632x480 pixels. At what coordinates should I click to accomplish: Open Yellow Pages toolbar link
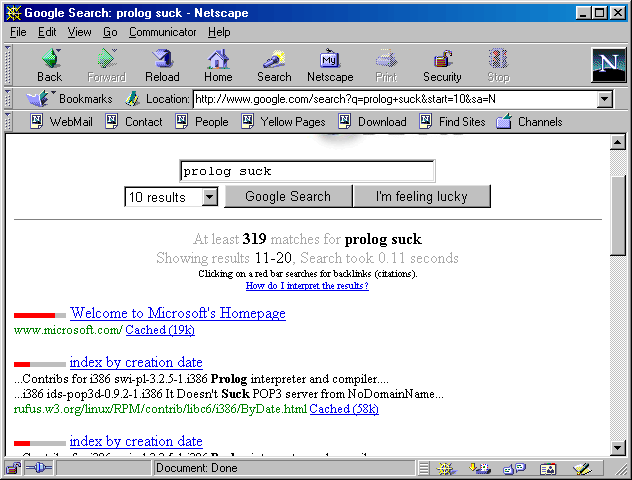[x=283, y=121]
